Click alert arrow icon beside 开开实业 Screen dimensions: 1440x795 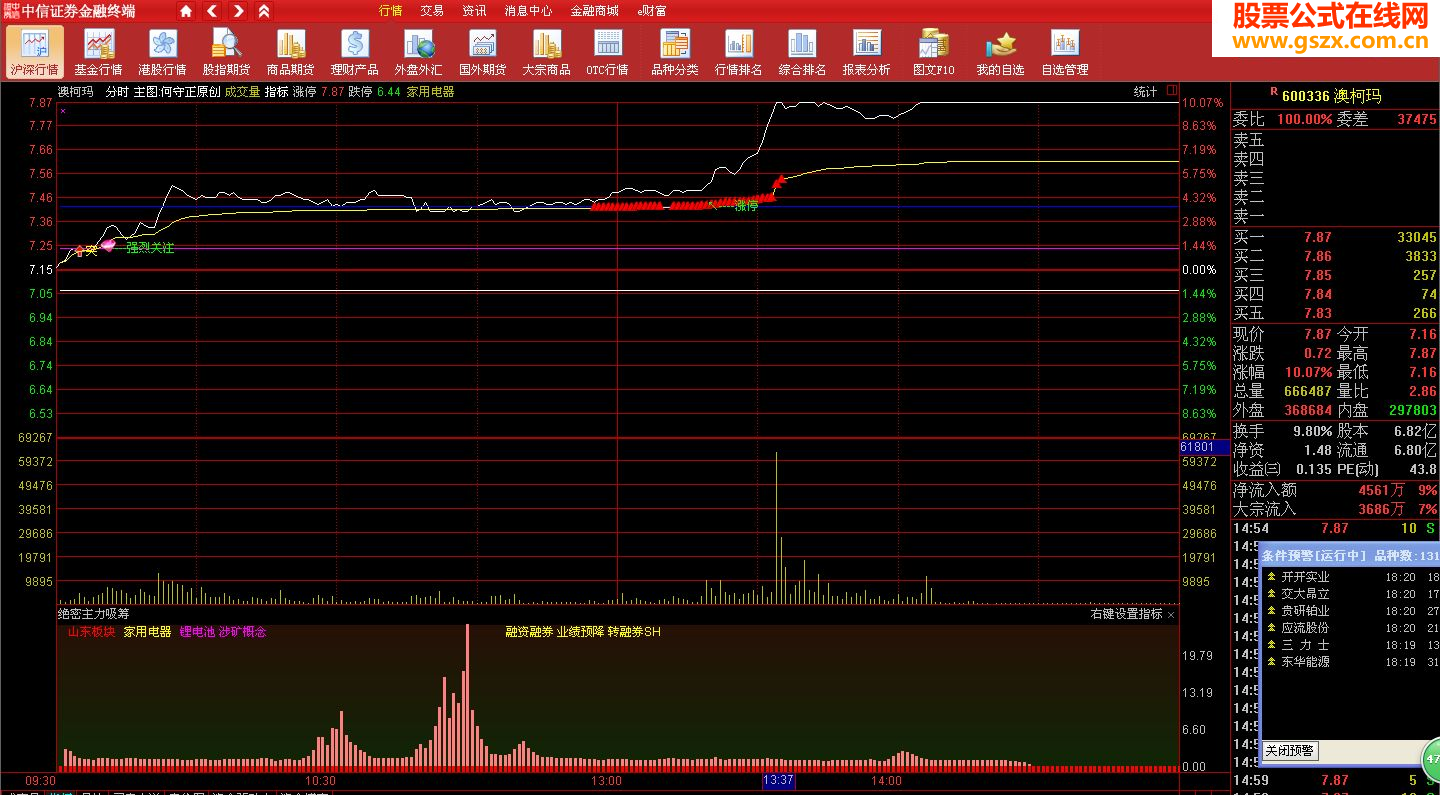pos(1271,577)
